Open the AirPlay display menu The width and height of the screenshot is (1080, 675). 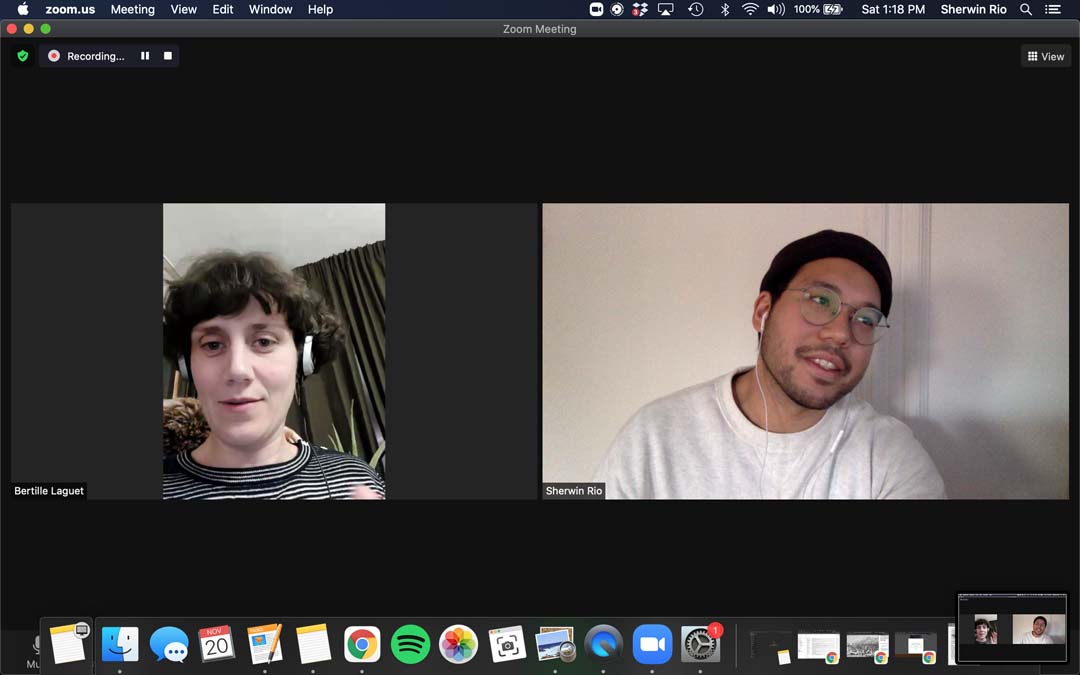point(665,9)
